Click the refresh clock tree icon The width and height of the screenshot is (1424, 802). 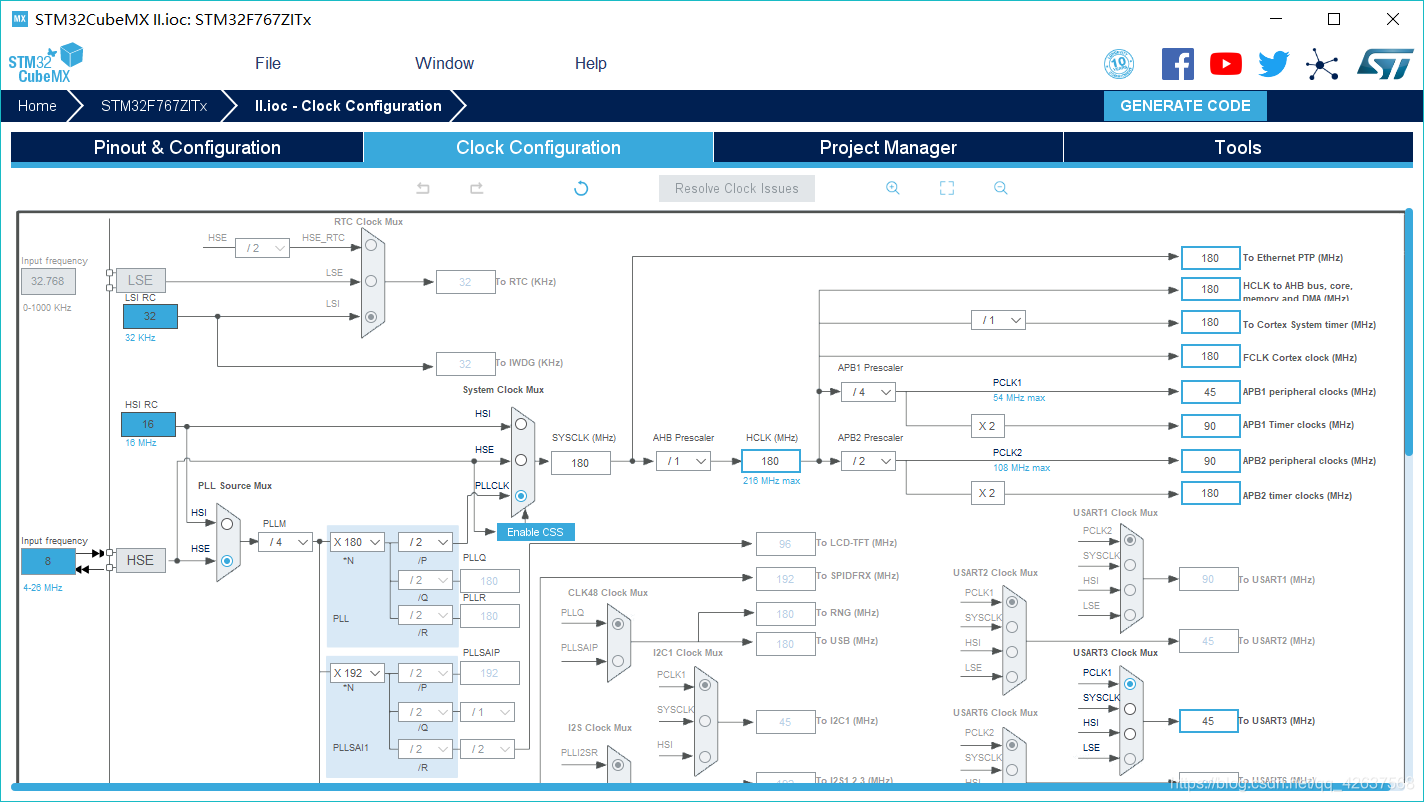pyautogui.click(x=581, y=188)
